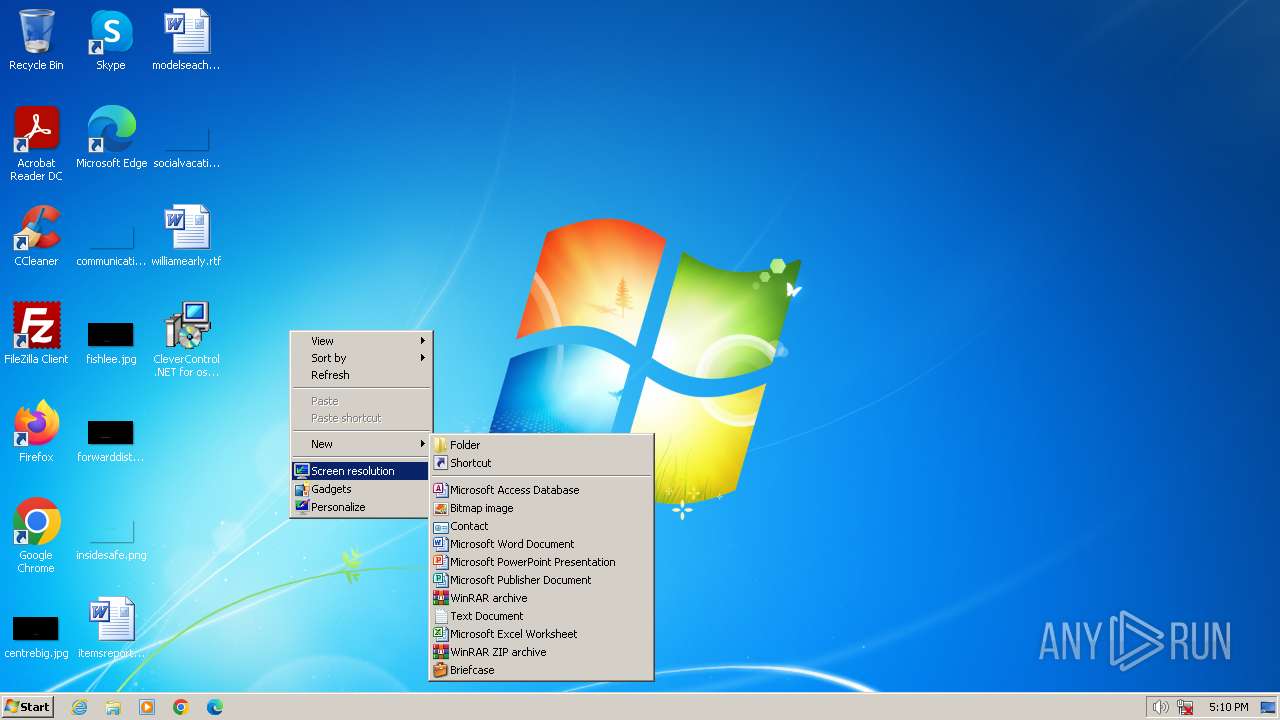
Task: Select the CleverControl .NET installer icon
Action: click(186, 340)
